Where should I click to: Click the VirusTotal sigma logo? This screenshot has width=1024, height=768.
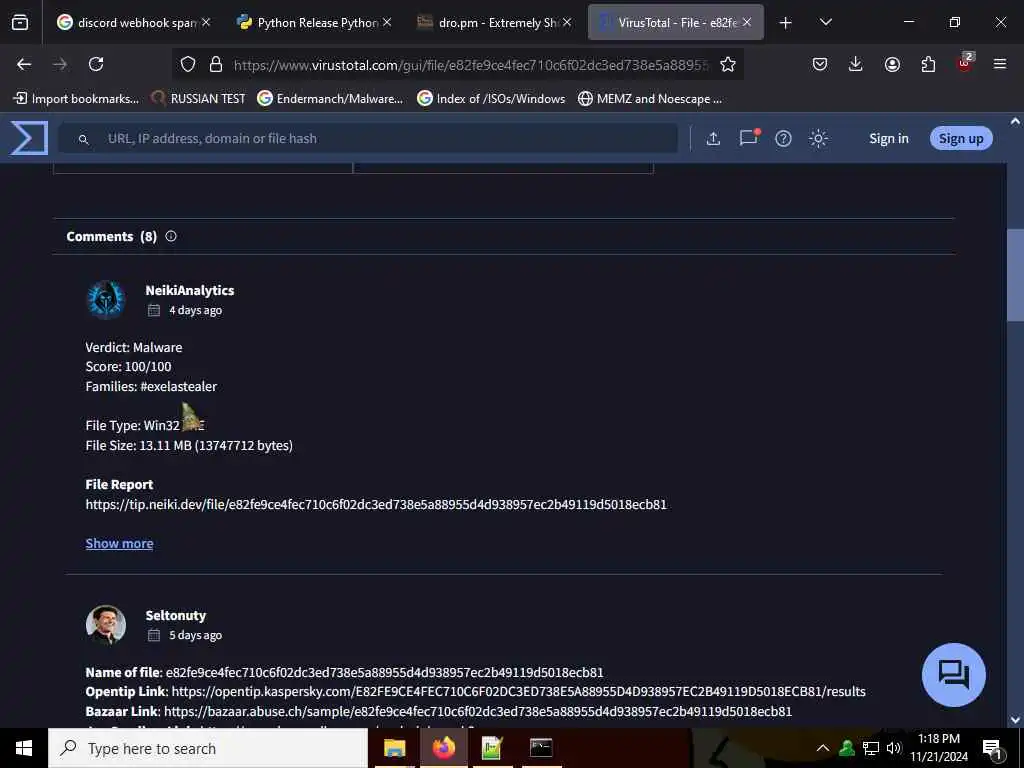[29, 138]
